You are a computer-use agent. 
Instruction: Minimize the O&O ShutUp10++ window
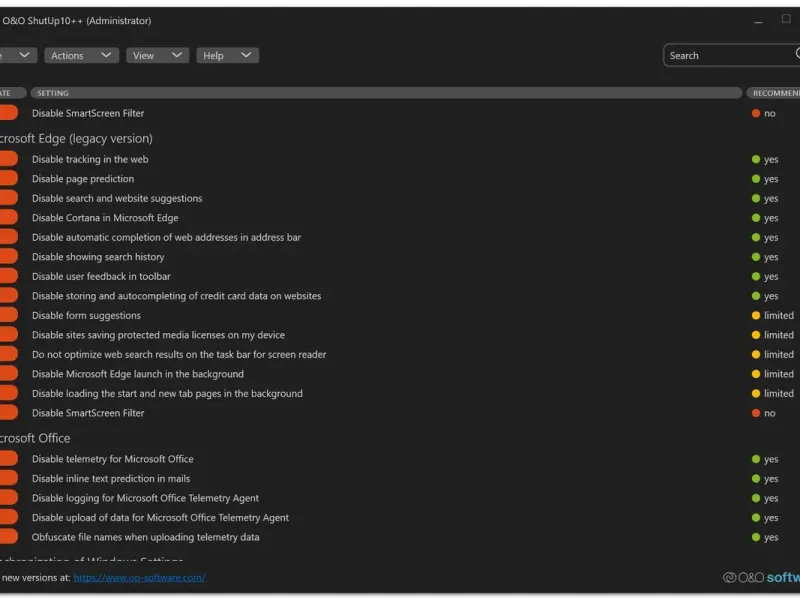758,21
